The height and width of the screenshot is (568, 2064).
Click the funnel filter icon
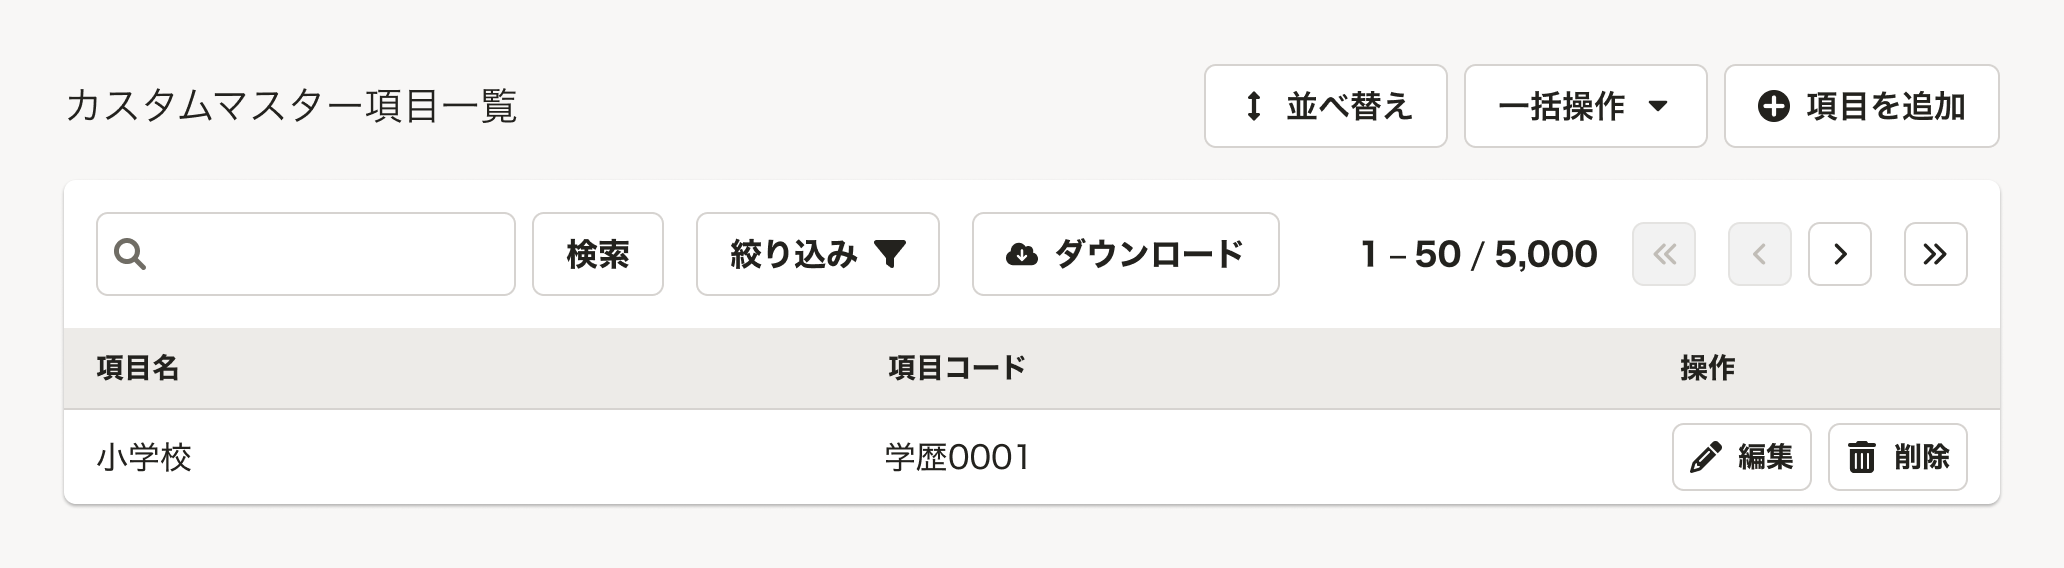pos(889,254)
